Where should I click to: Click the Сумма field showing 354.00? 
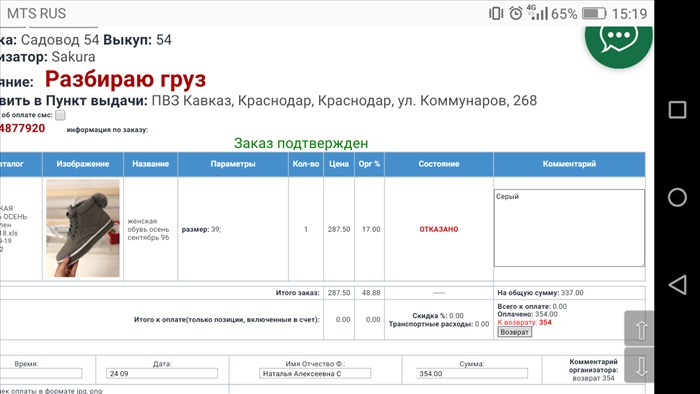pos(471,373)
